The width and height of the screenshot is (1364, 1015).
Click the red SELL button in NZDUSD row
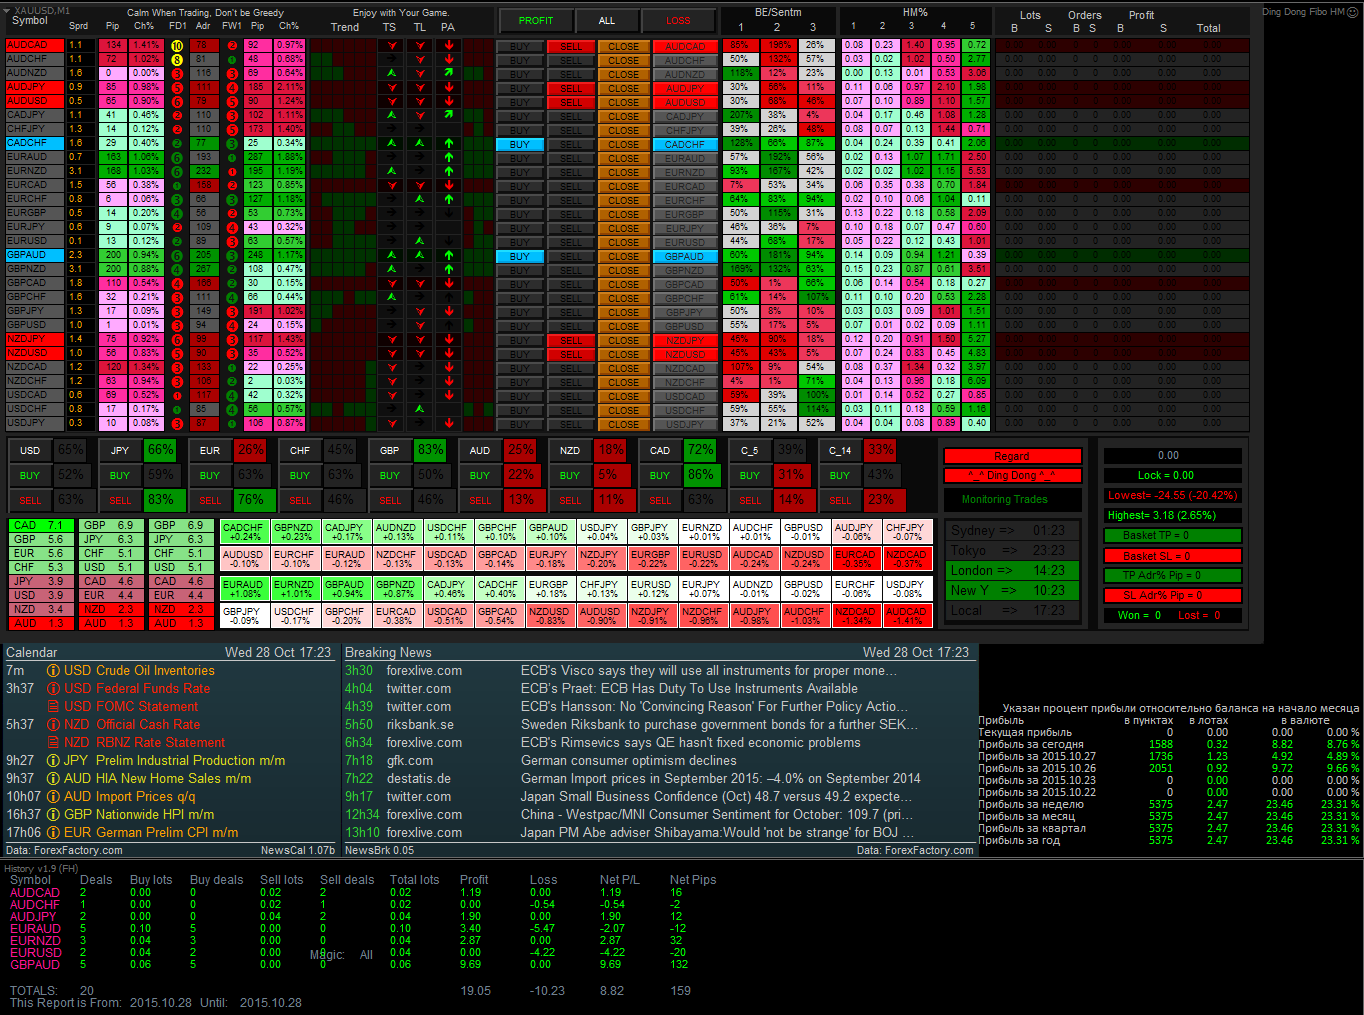pyautogui.click(x=571, y=354)
